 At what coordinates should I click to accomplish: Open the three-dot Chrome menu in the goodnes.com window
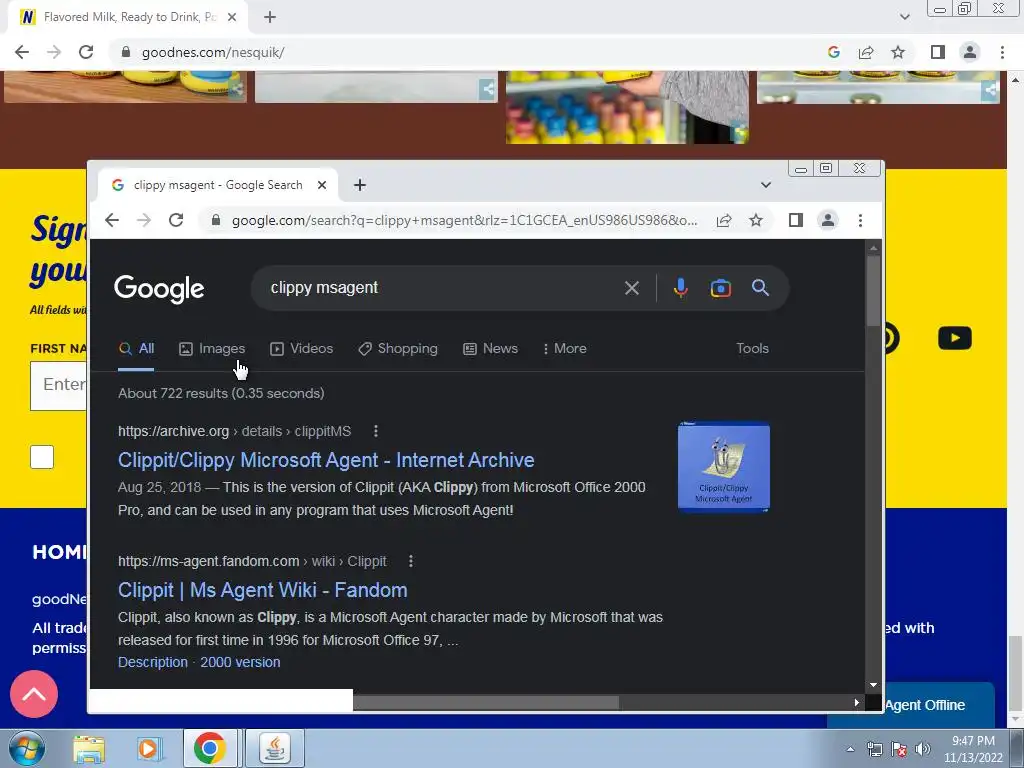1002,52
